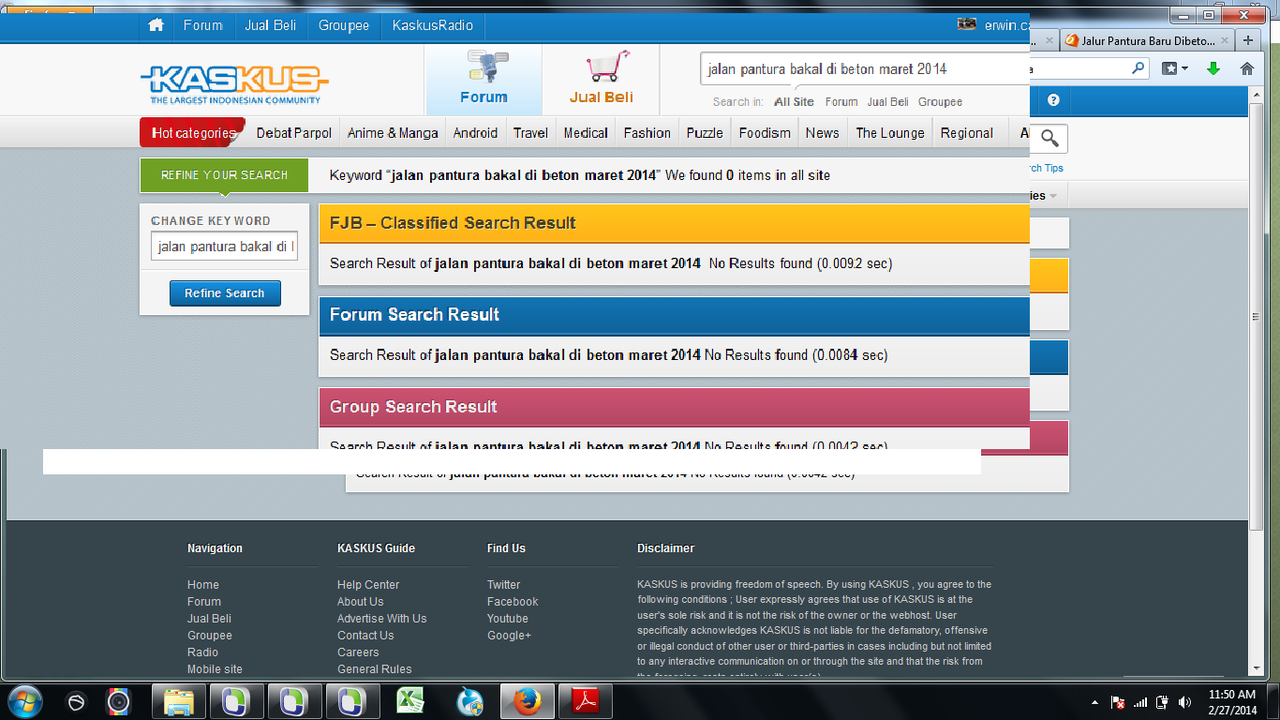The image size is (1280, 720).
Task: Open the Forum section with the chat icon
Action: 484,78
